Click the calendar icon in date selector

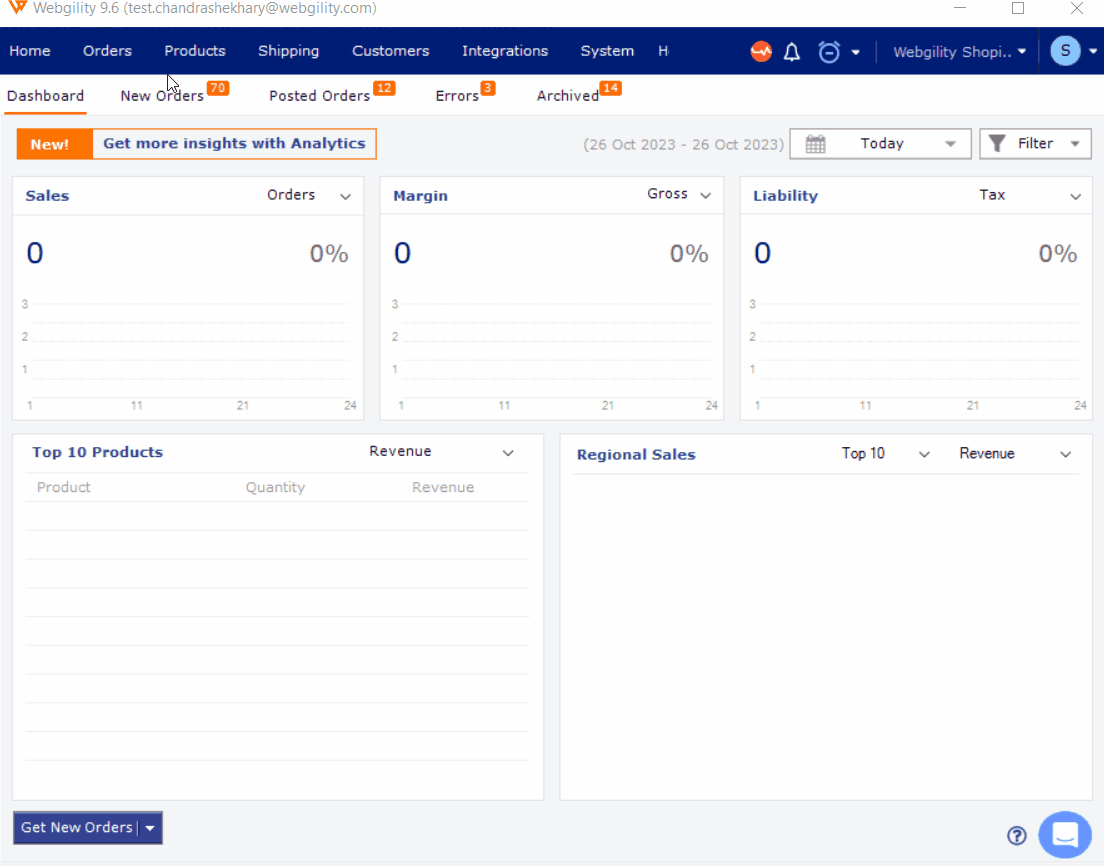pos(815,144)
